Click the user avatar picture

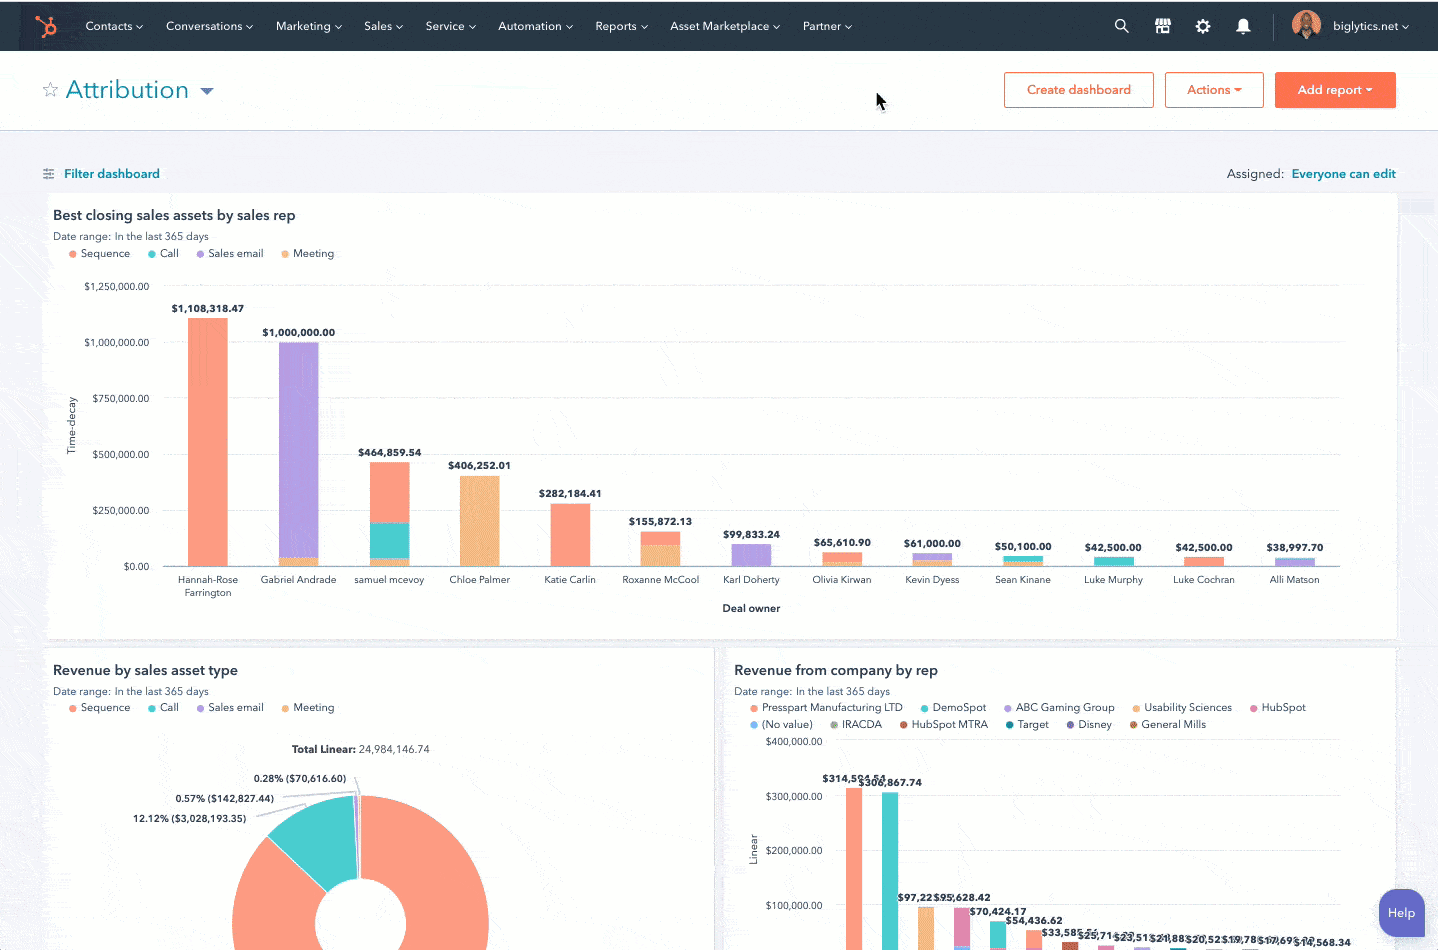tap(1306, 25)
